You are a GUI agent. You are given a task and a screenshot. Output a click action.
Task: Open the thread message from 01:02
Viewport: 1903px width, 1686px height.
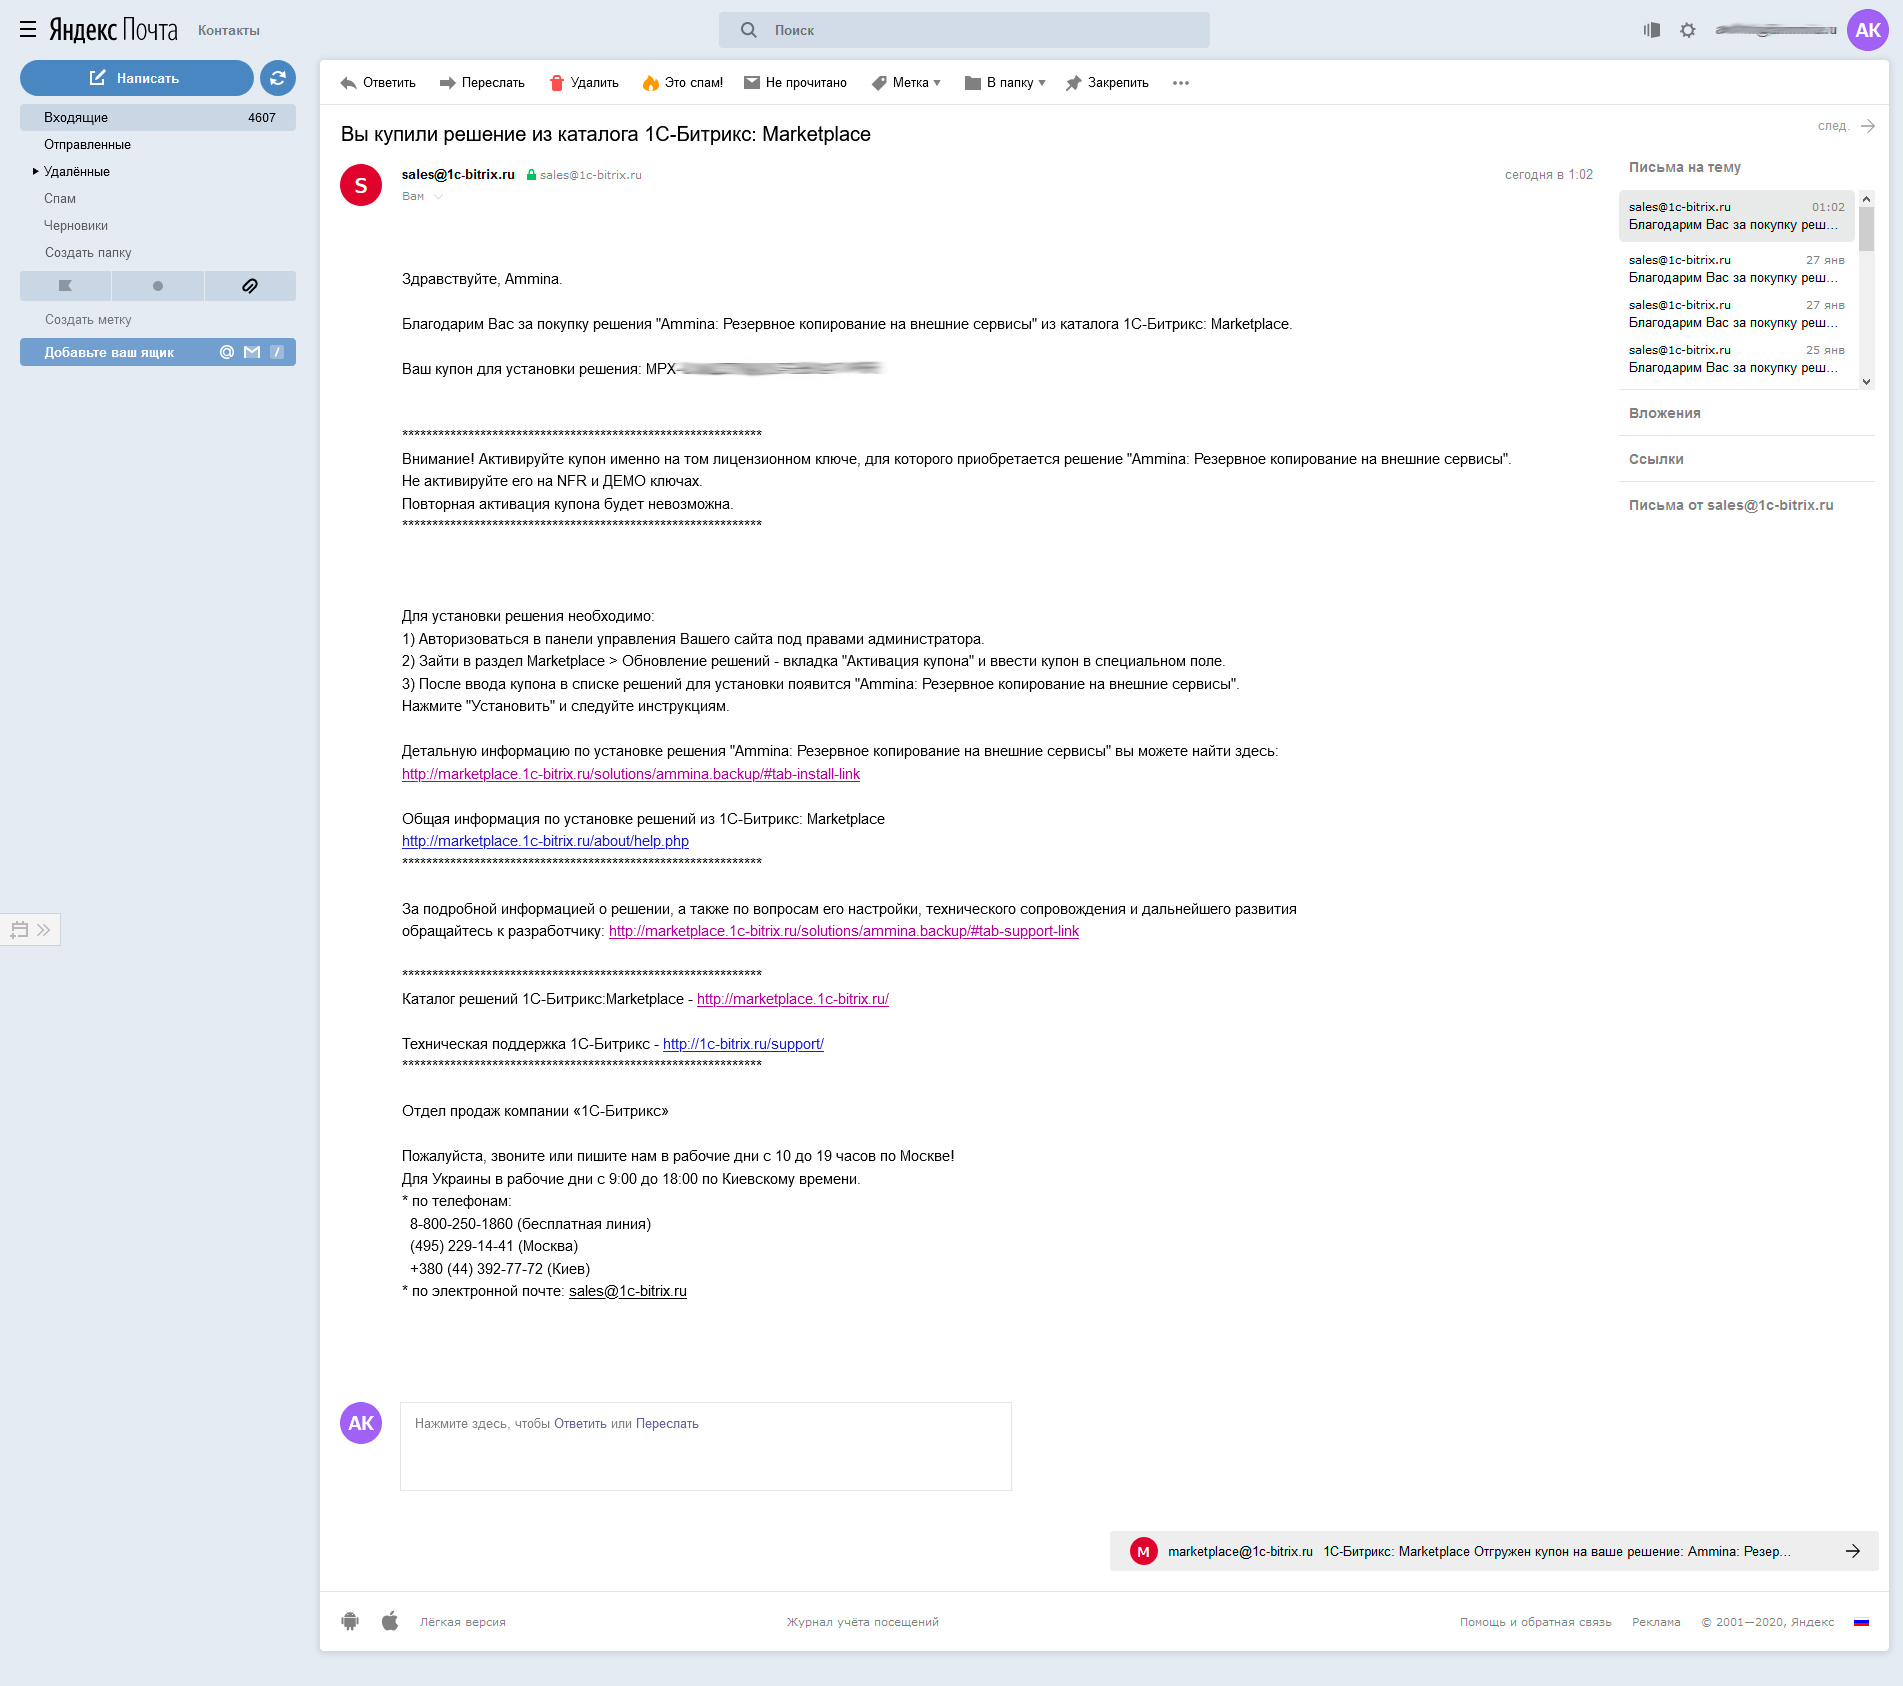[1736, 216]
